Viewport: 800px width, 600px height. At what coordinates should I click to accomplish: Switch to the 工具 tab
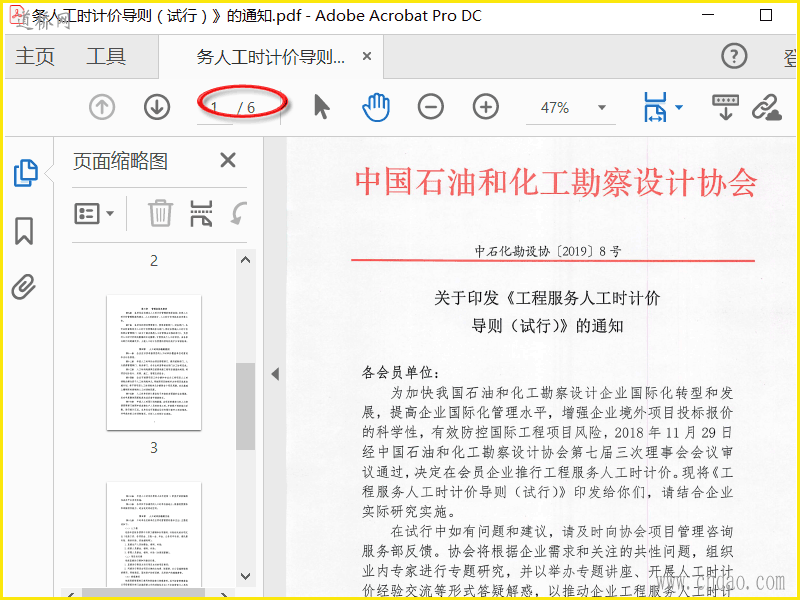pos(106,56)
